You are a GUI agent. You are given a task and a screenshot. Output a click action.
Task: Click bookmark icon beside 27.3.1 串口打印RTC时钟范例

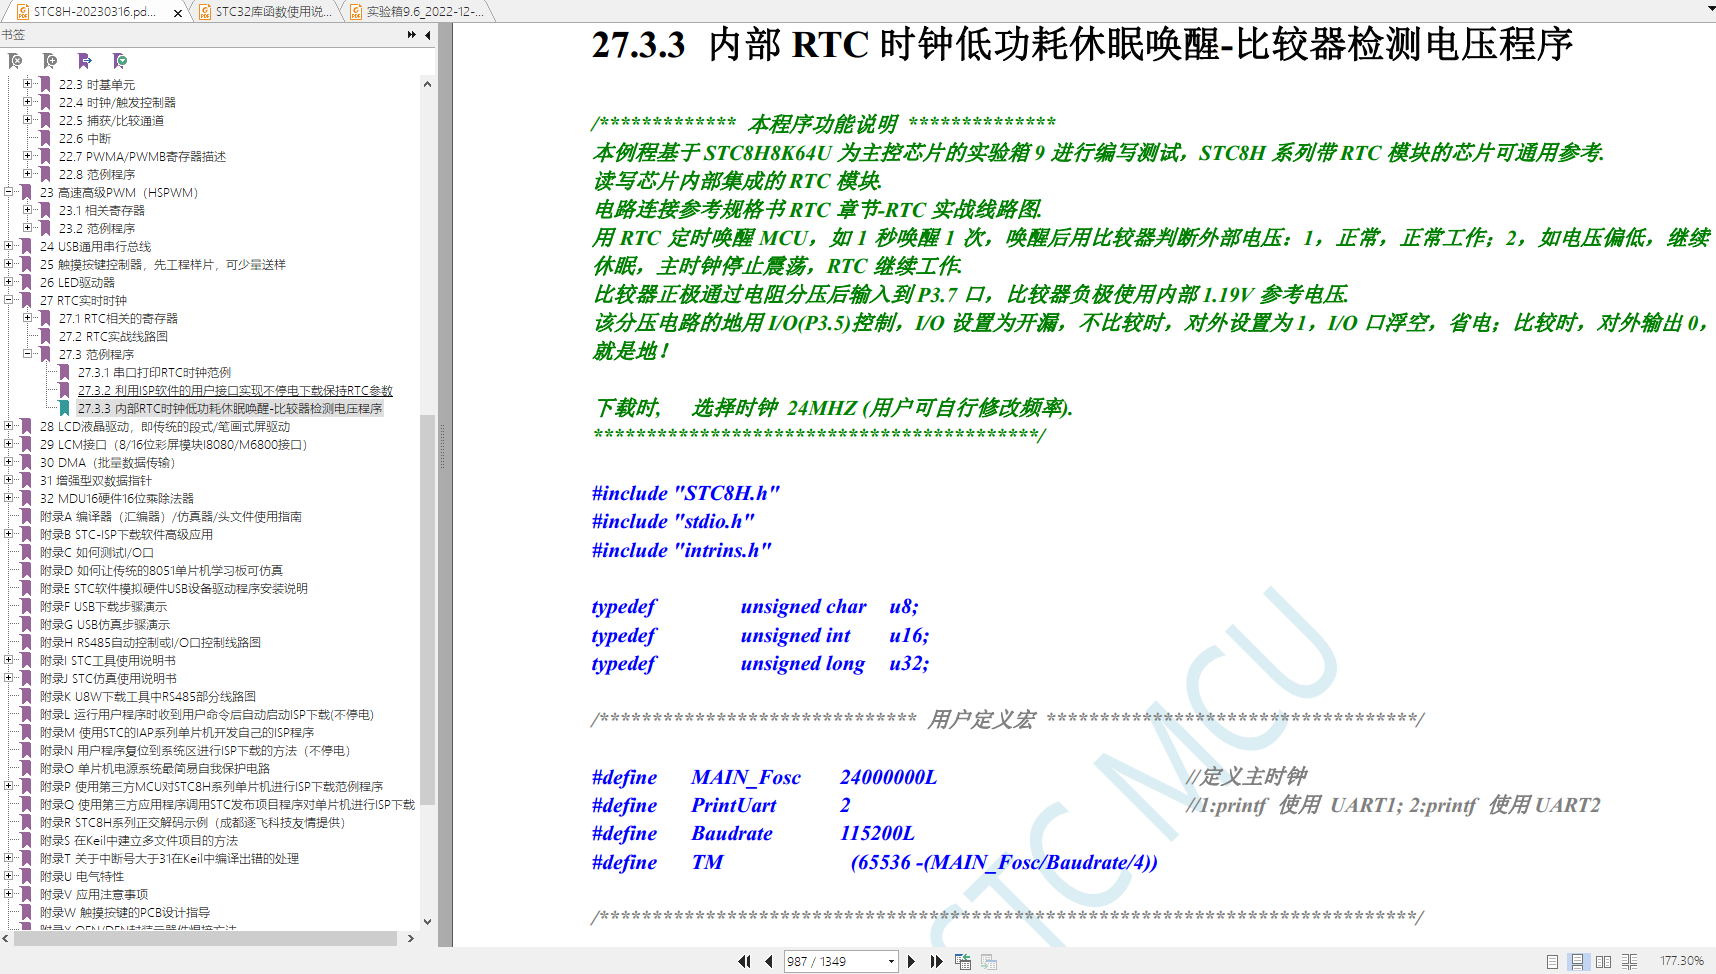click(x=64, y=372)
